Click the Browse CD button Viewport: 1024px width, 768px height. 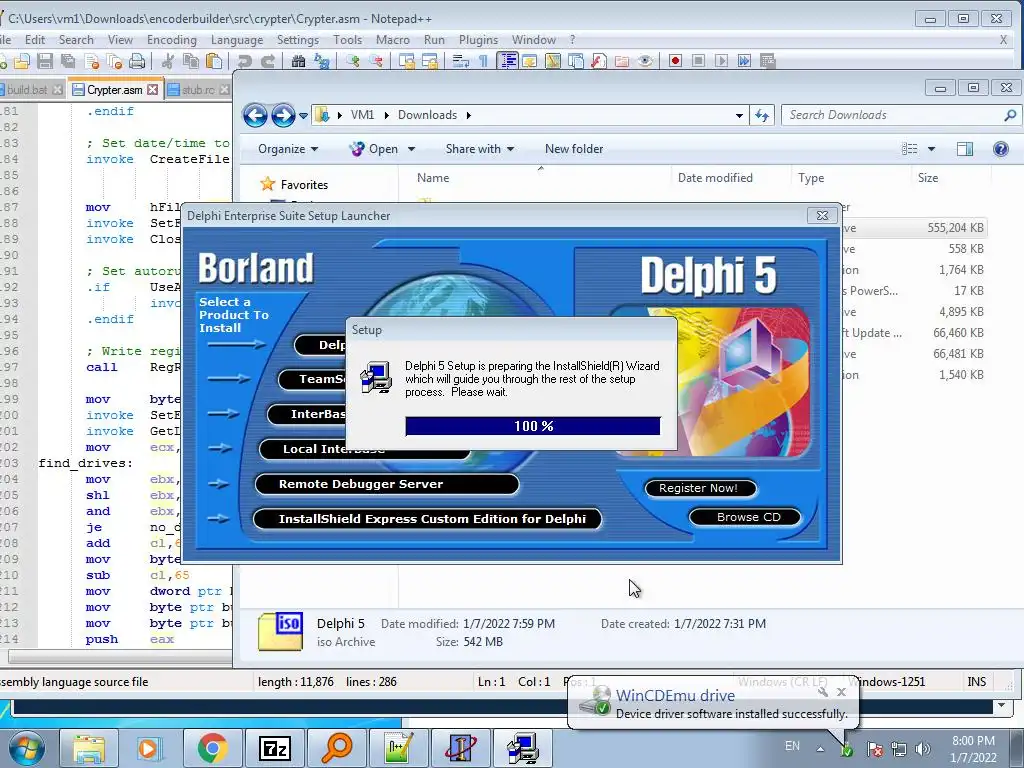[745, 517]
